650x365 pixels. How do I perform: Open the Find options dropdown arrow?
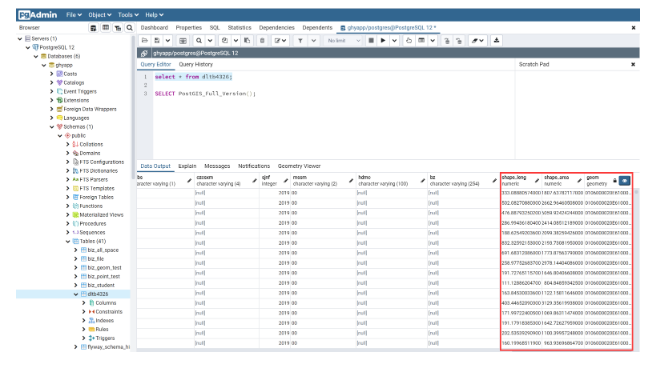(210, 41)
